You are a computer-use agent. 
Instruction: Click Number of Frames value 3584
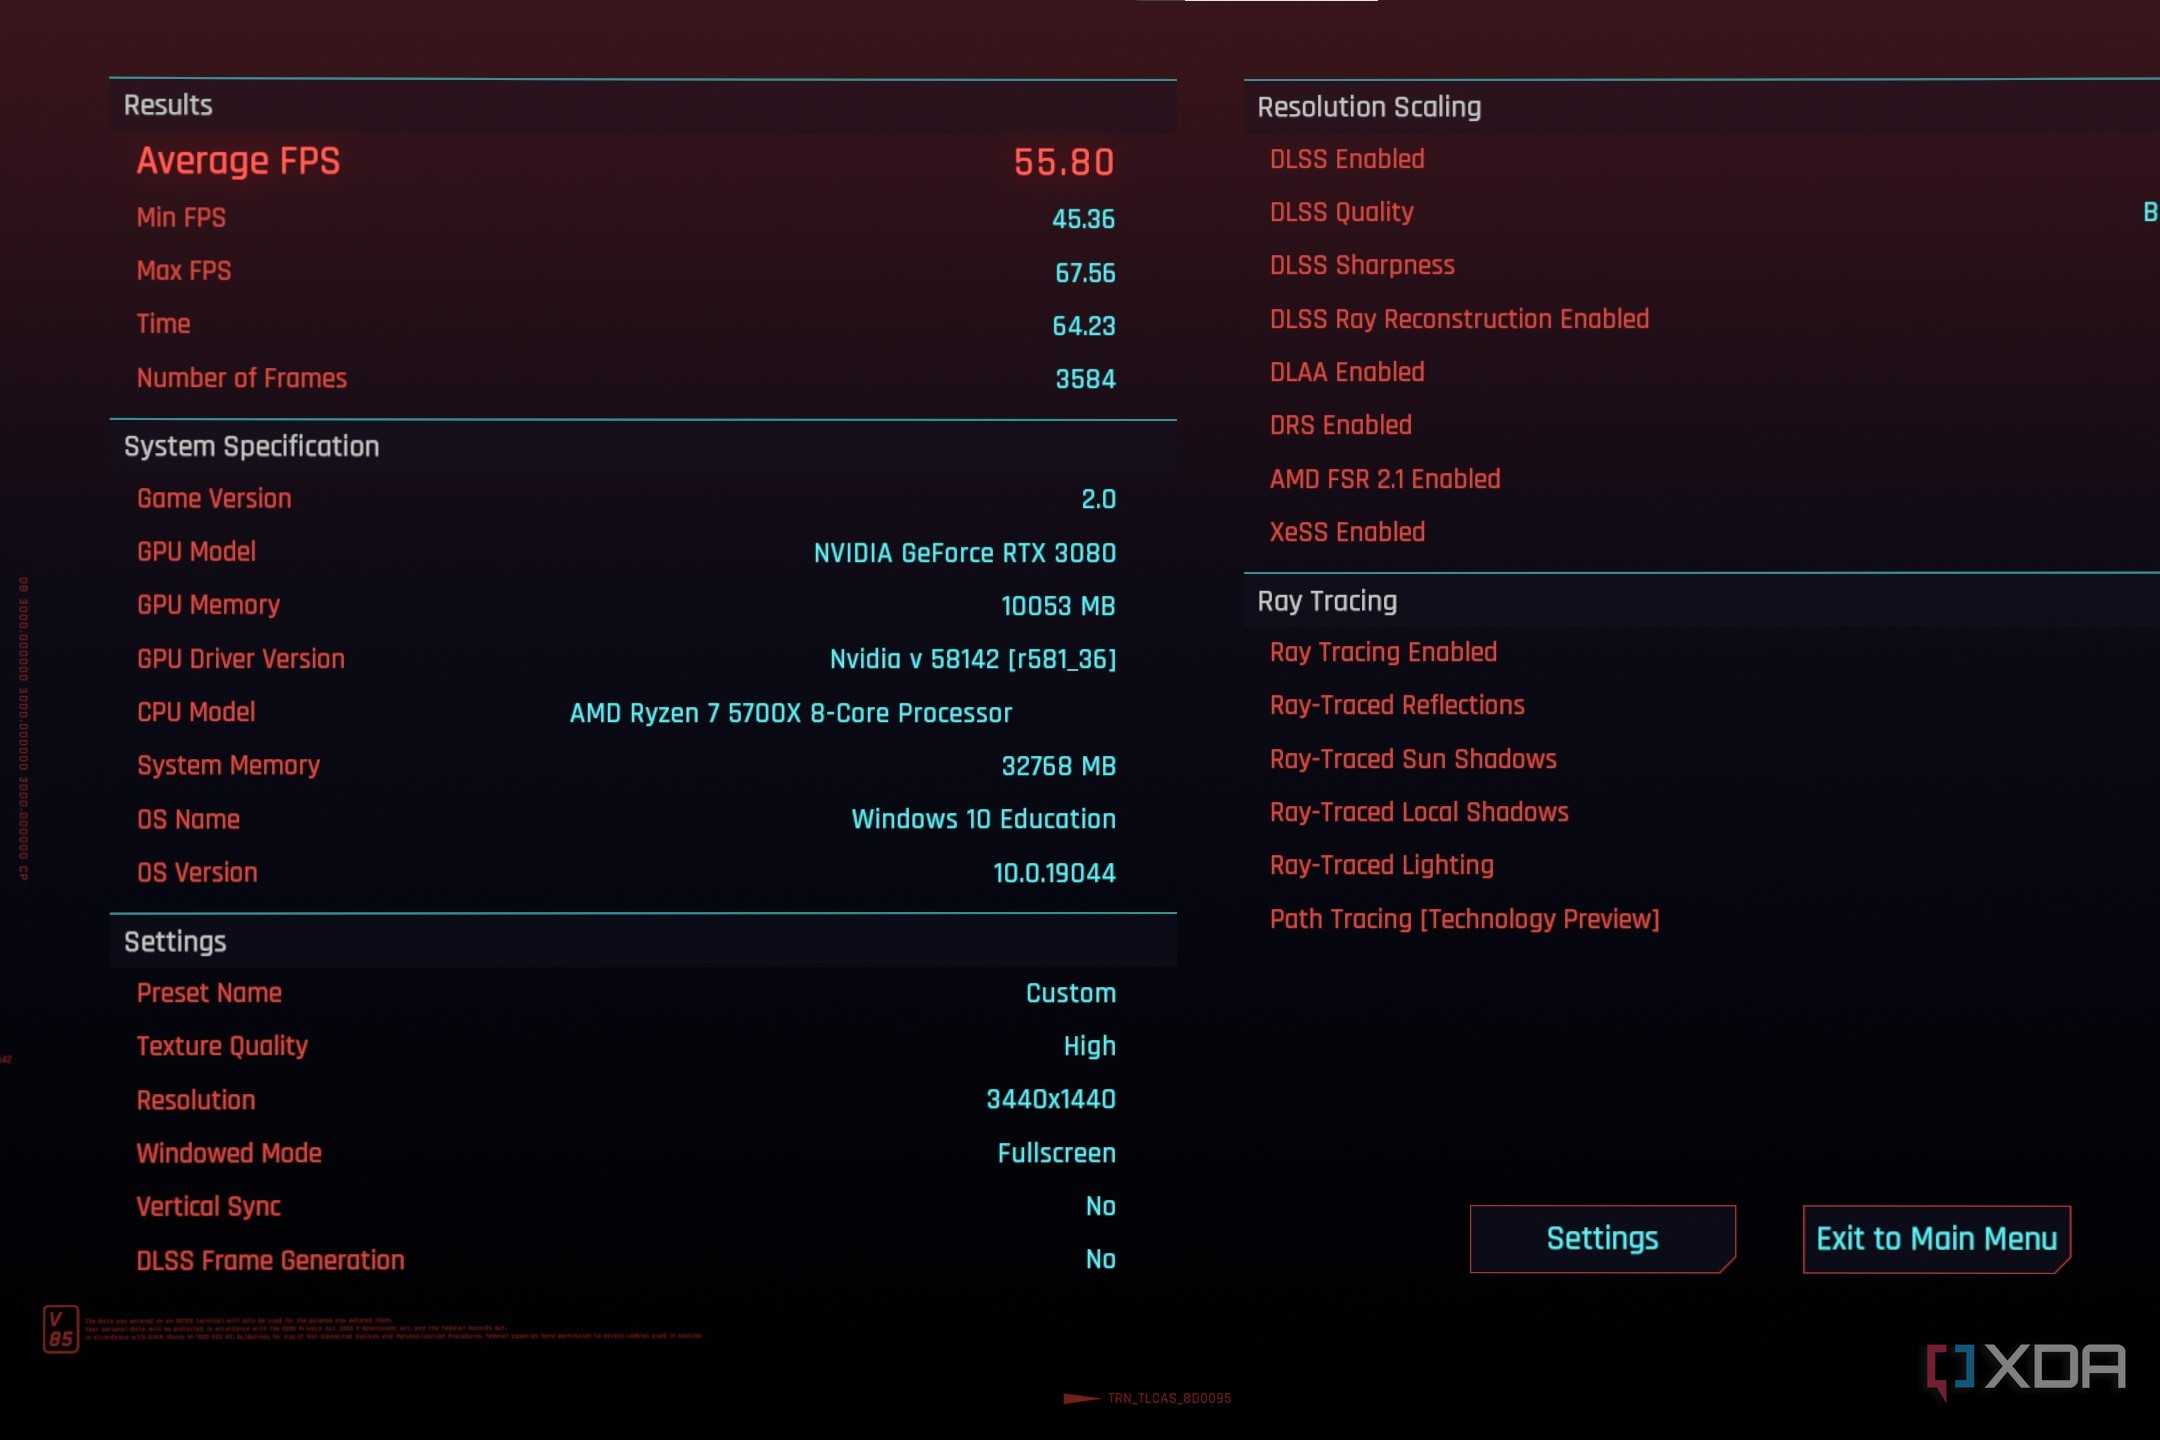pyautogui.click(x=1085, y=379)
